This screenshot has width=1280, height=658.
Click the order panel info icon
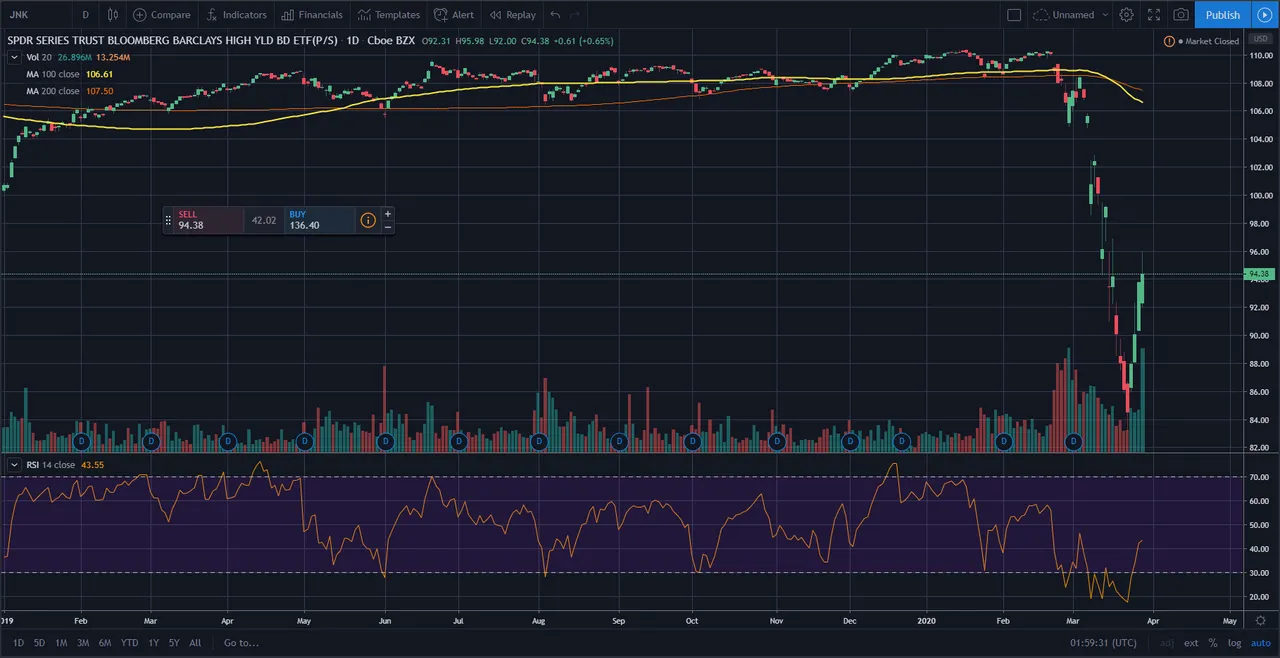pyautogui.click(x=368, y=220)
